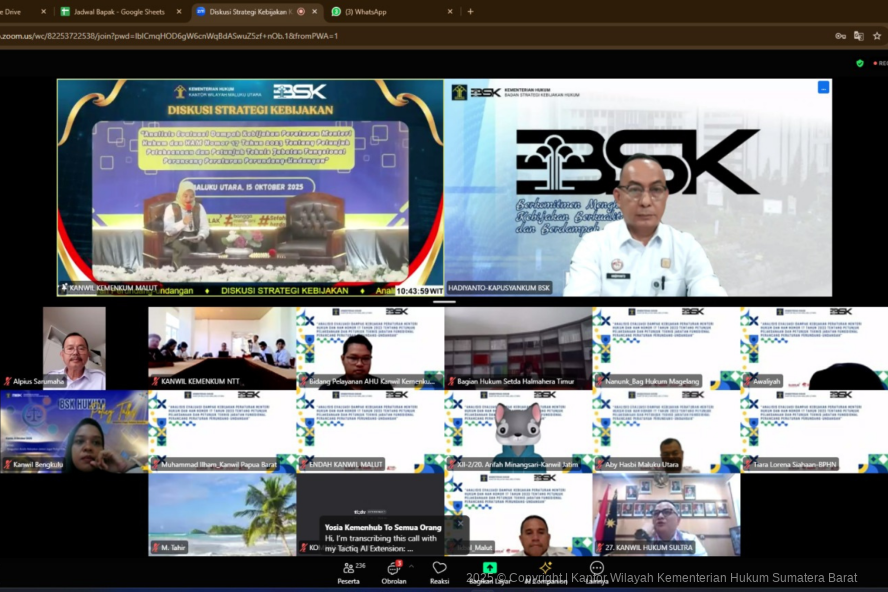Image resolution: width=888 pixels, height=592 pixels.
Task: Open the blue options button on Hadiyanto's video
Action: pos(823,88)
